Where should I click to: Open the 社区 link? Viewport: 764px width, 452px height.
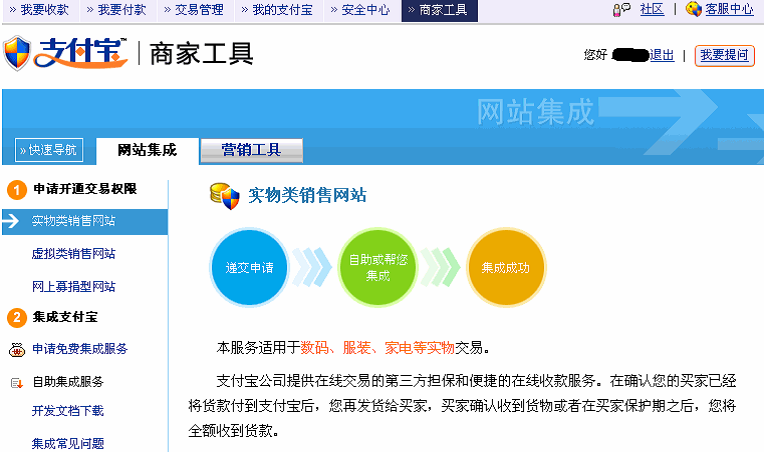pos(652,9)
